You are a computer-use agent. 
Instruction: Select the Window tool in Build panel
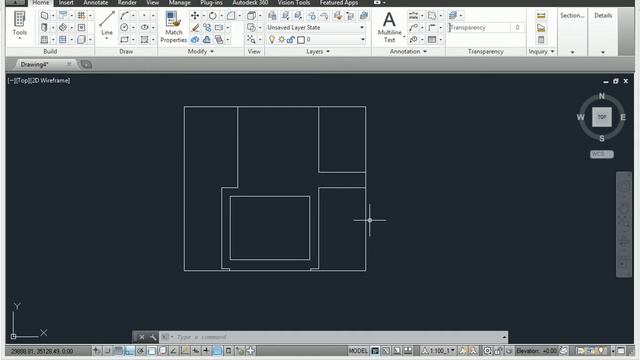(x=44, y=40)
